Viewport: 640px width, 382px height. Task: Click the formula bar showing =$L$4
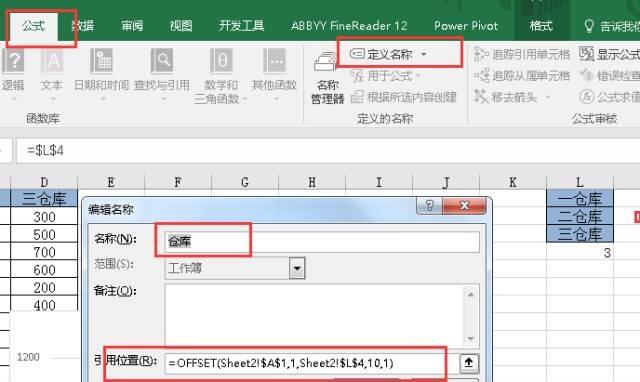328,151
